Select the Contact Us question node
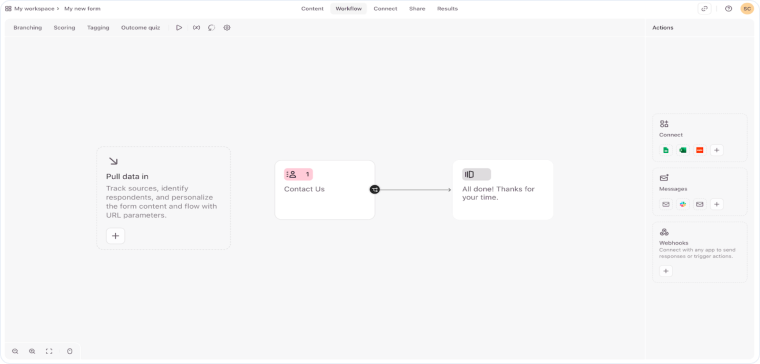This screenshot has width=760, height=364. (x=325, y=190)
